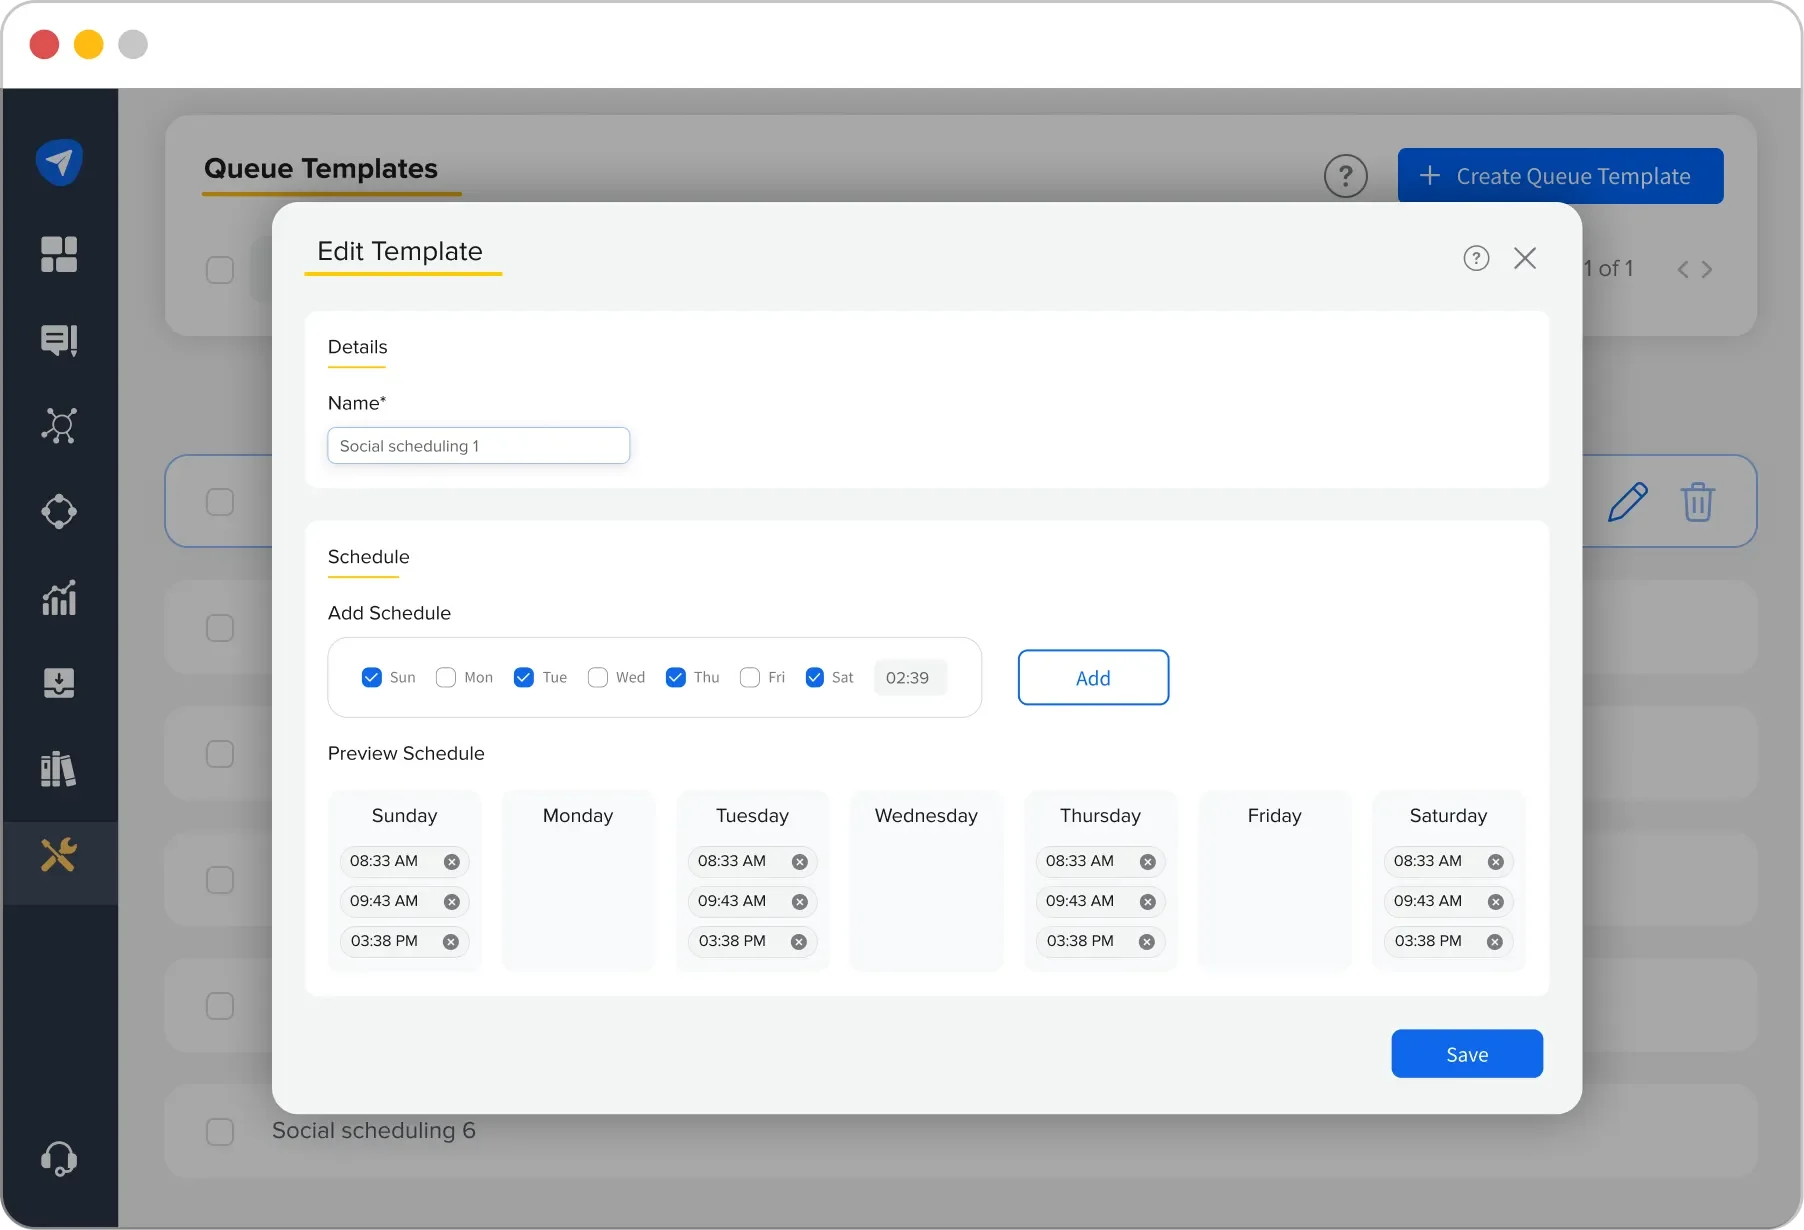The height and width of the screenshot is (1230, 1804).
Task: Click the edit pencil icon
Action: [1628, 501]
